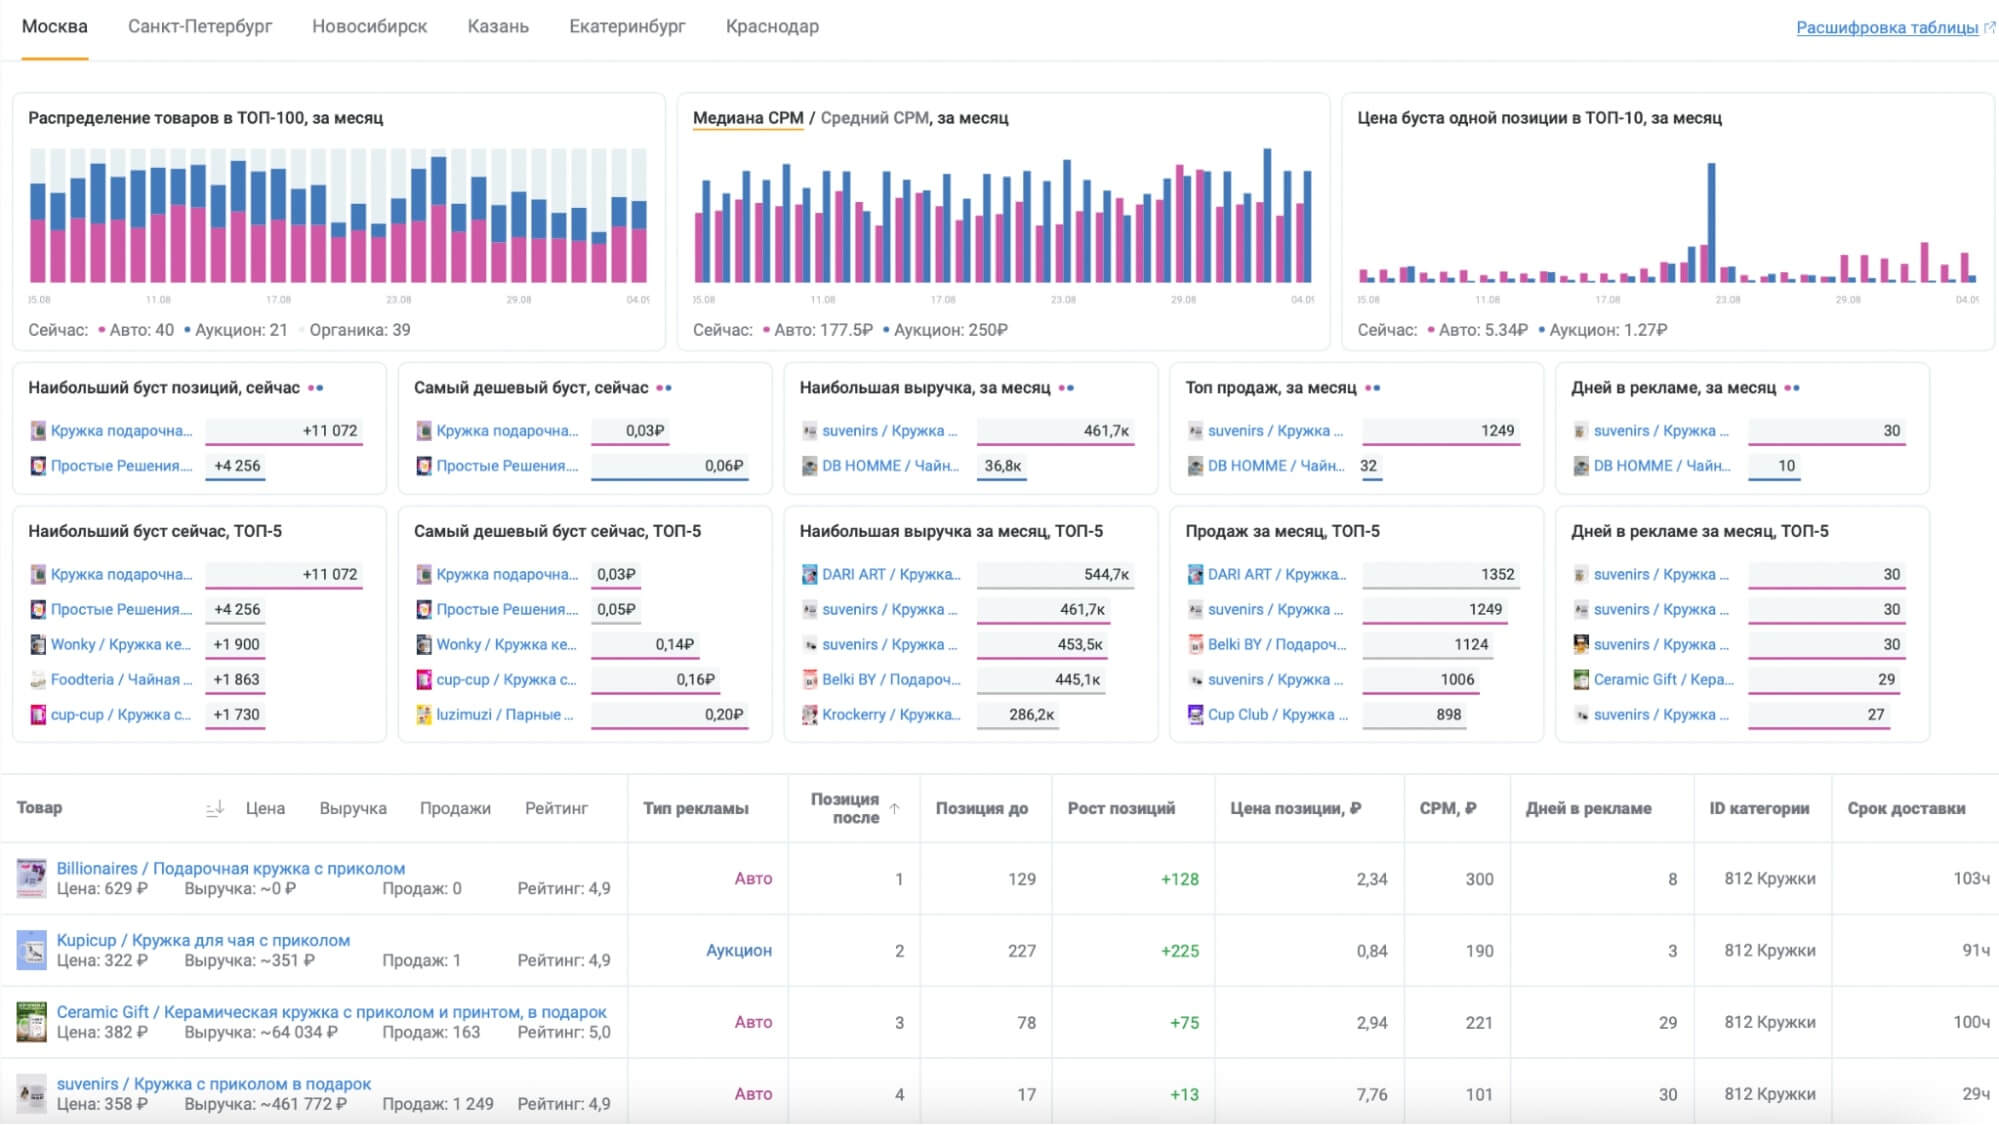Open Billionaires product thumbnail in the table
Screen dimensions: 1999x1125
pos(32,878)
